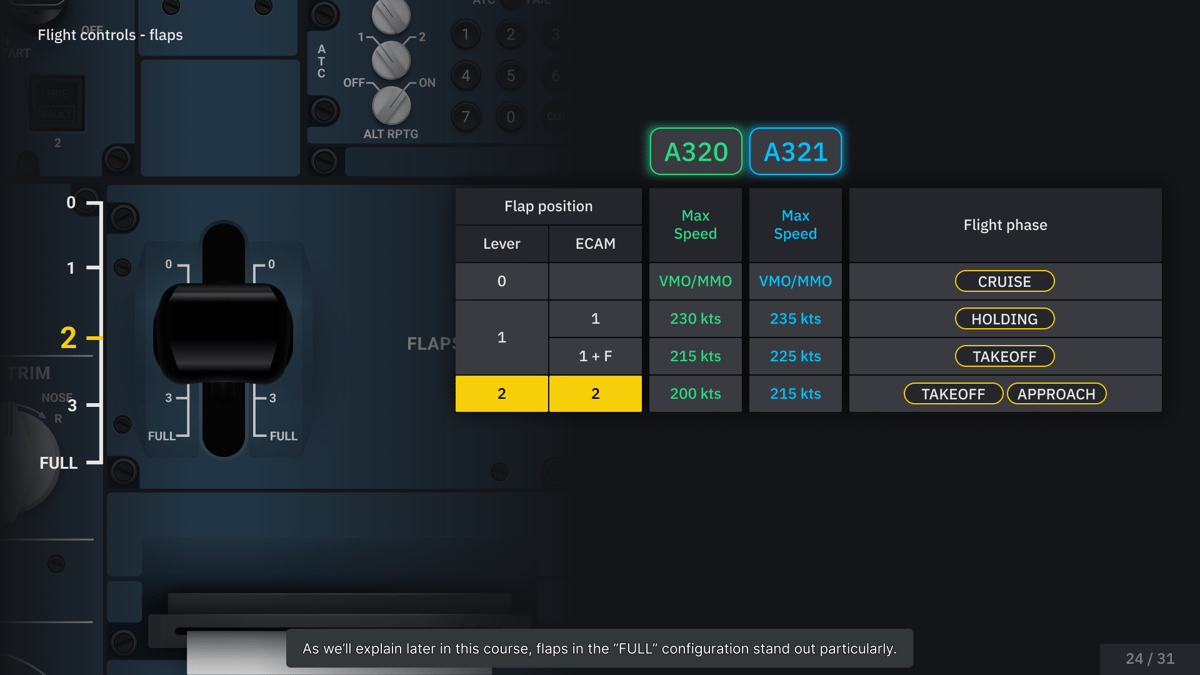Screen dimensions: 1200x675
Task: Select the A320 aircraft tab
Action: pyautogui.click(x=695, y=151)
